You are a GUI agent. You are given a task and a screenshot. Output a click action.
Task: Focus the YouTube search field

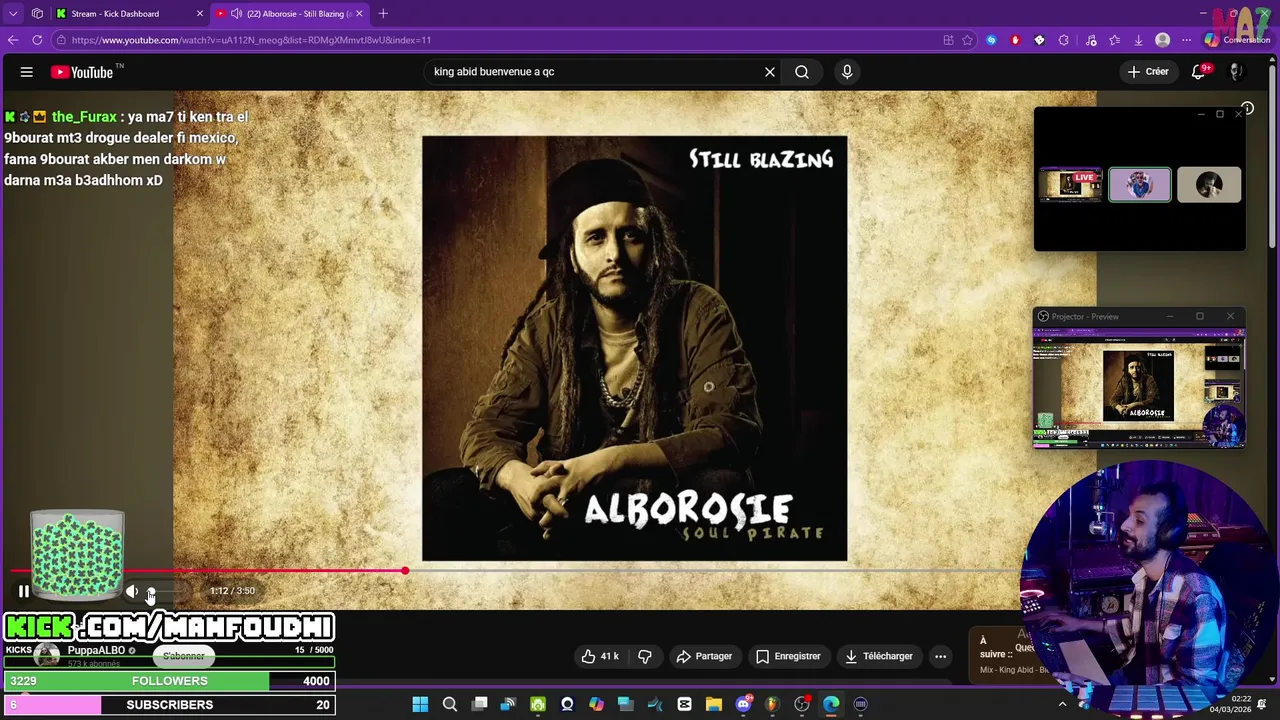click(595, 72)
